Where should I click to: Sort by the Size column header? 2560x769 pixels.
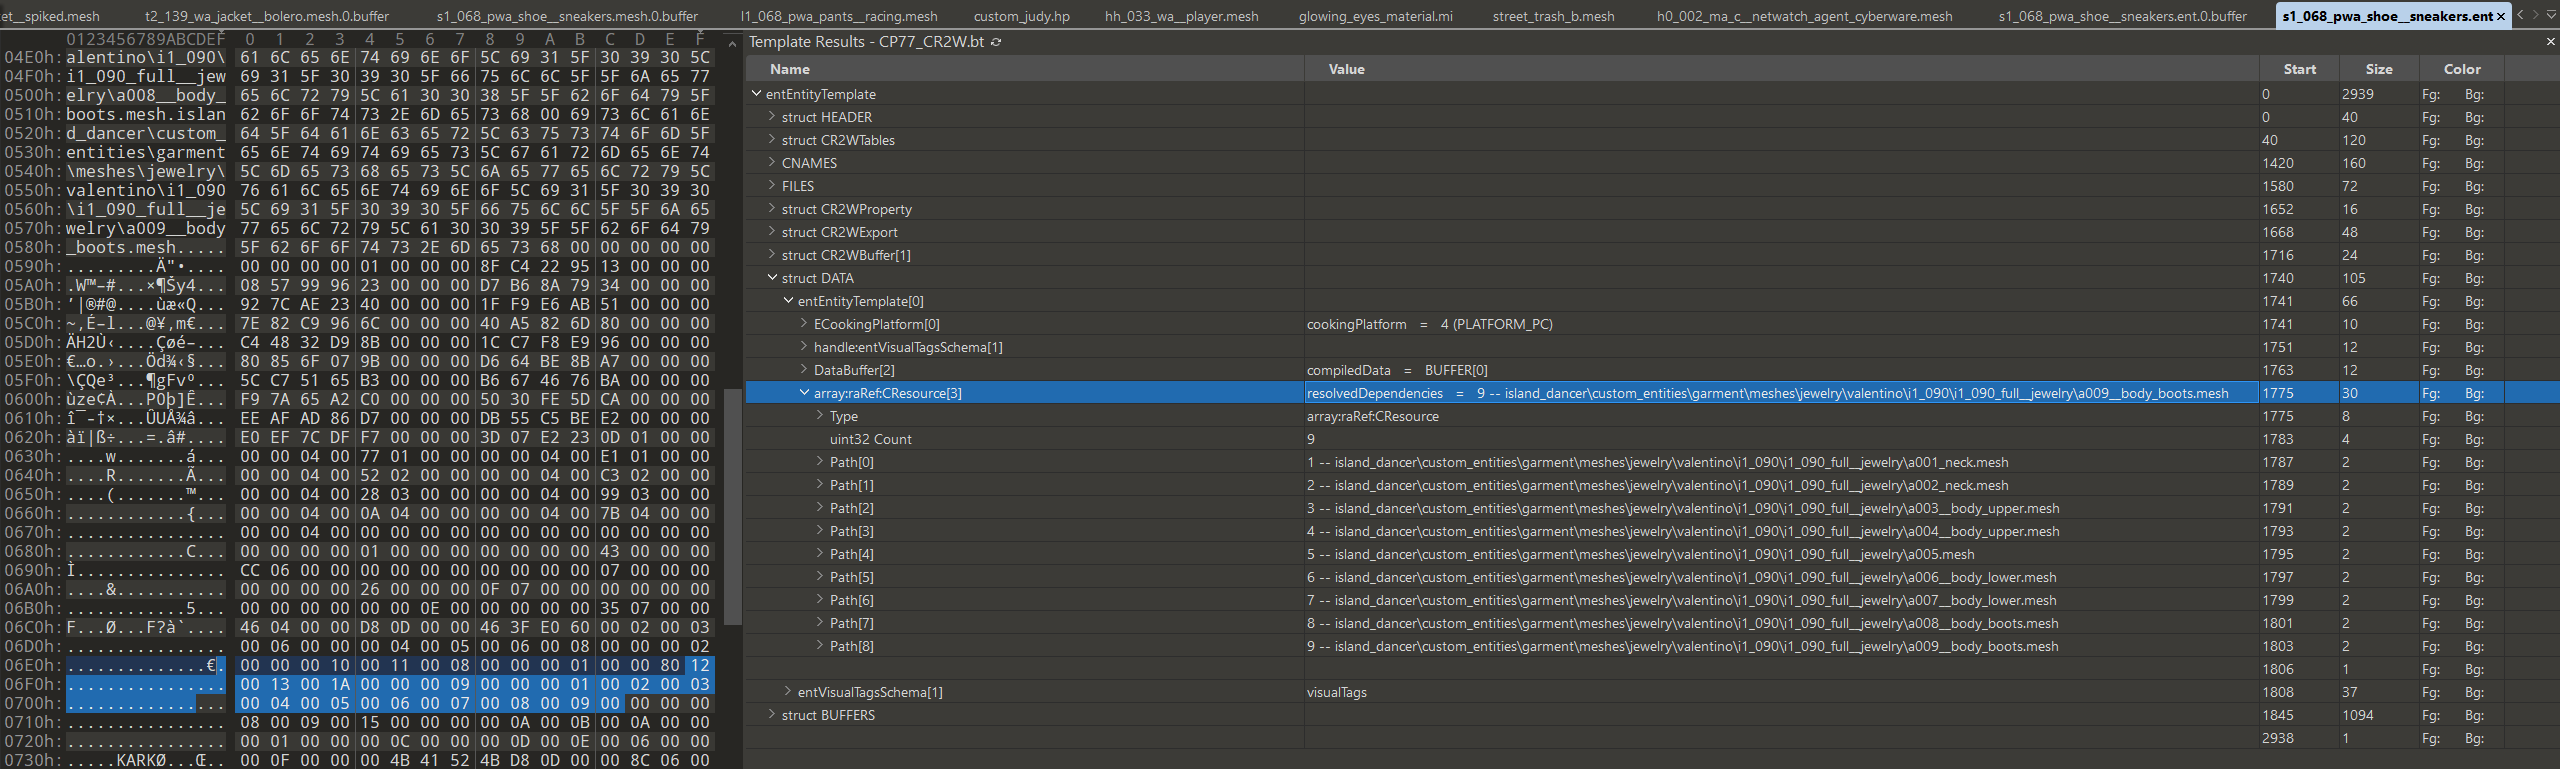pyautogui.click(x=2379, y=69)
